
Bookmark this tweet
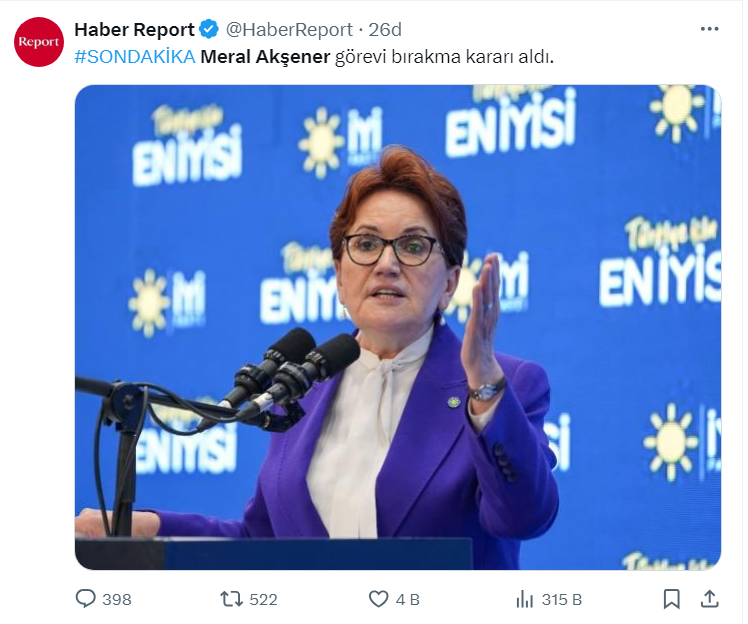pyautogui.click(x=672, y=599)
